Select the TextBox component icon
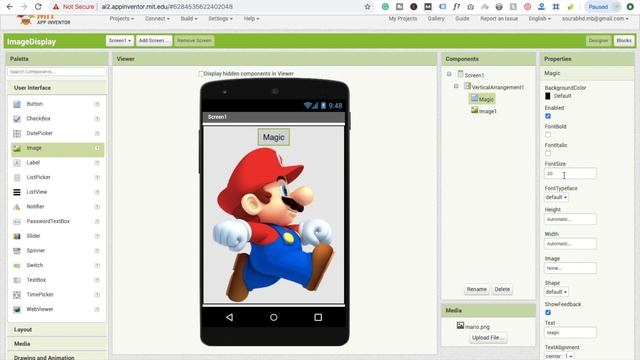The height and width of the screenshot is (360, 640). pyautogui.click(x=17, y=280)
